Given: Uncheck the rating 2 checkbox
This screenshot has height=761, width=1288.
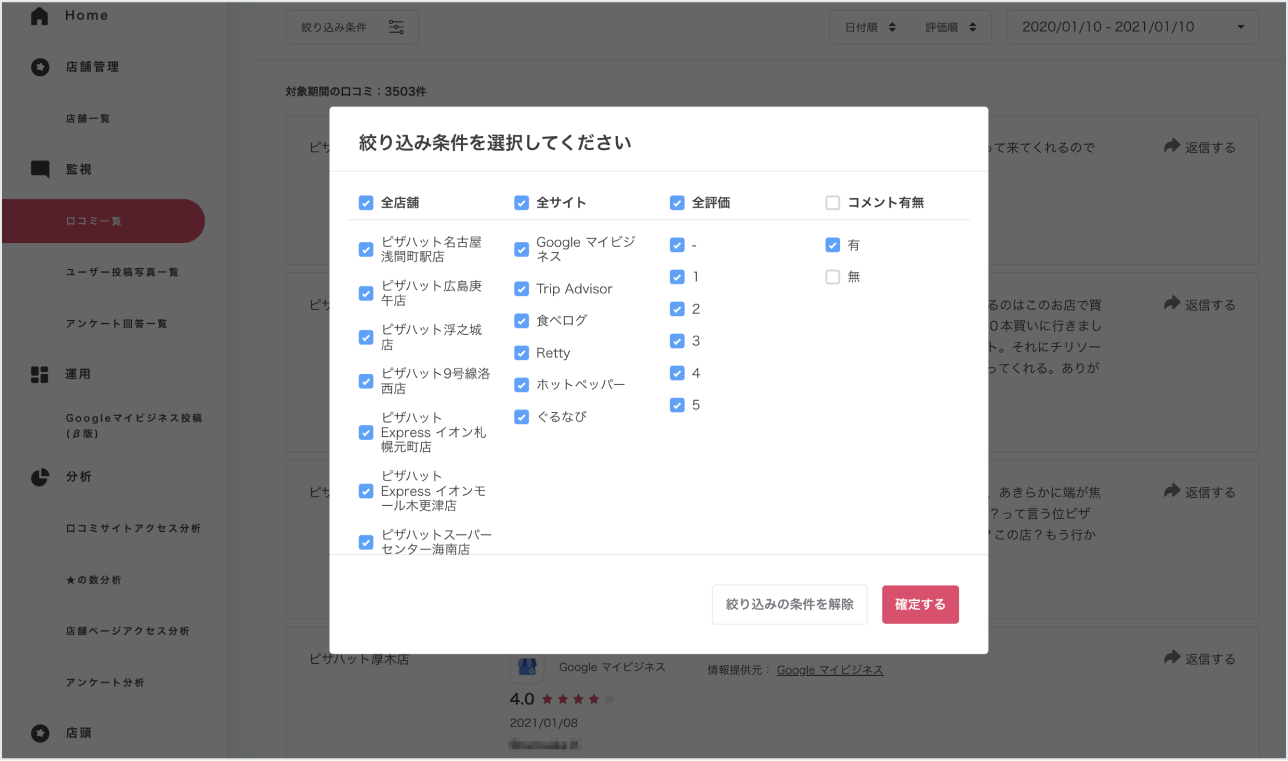Looking at the screenshot, I should (x=677, y=308).
